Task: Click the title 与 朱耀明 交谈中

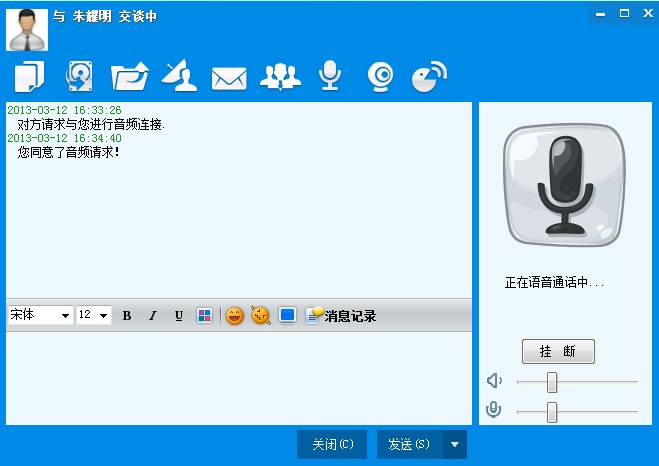Action: point(105,16)
